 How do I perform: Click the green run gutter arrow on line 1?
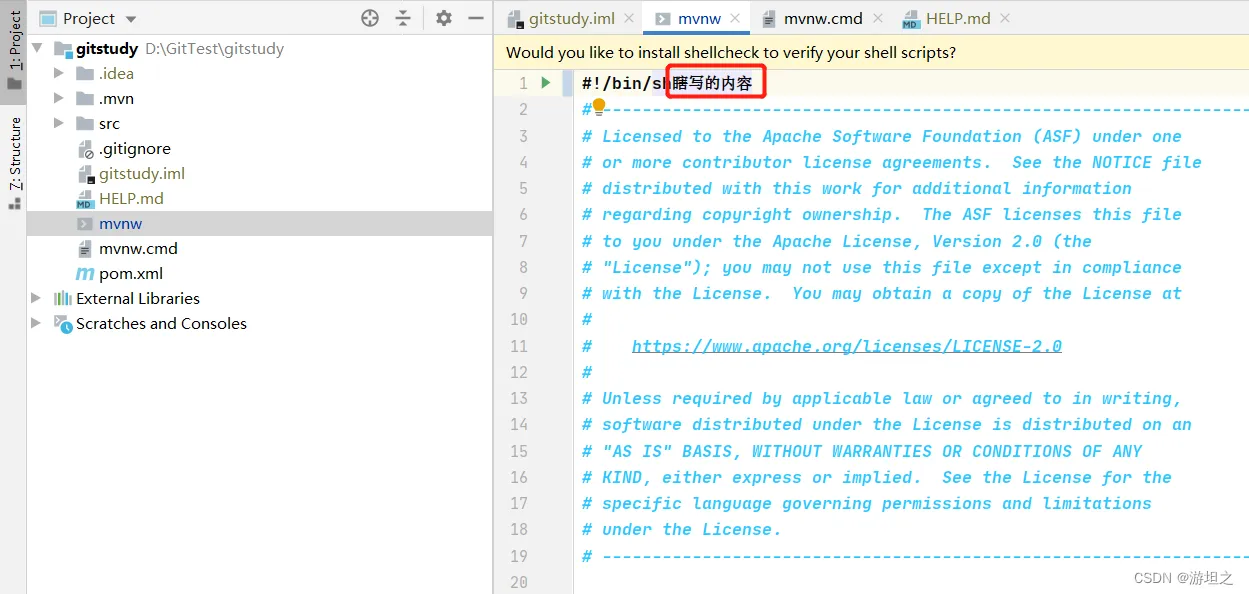(x=546, y=83)
